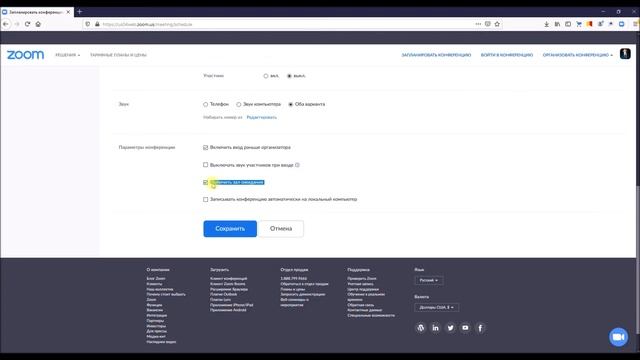Click info icon beside mute participants option
640x360 pixels.
click(x=297, y=165)
